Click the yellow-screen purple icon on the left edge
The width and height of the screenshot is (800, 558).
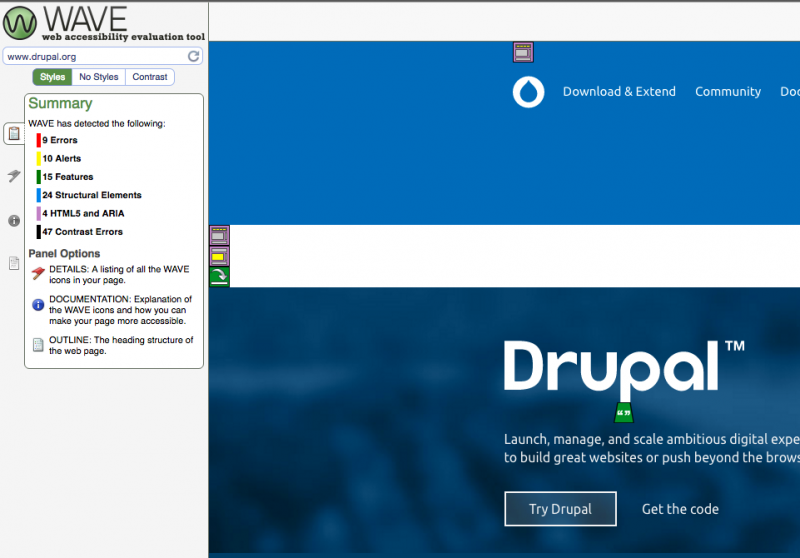pyautogui.click(x=219, y=256)
